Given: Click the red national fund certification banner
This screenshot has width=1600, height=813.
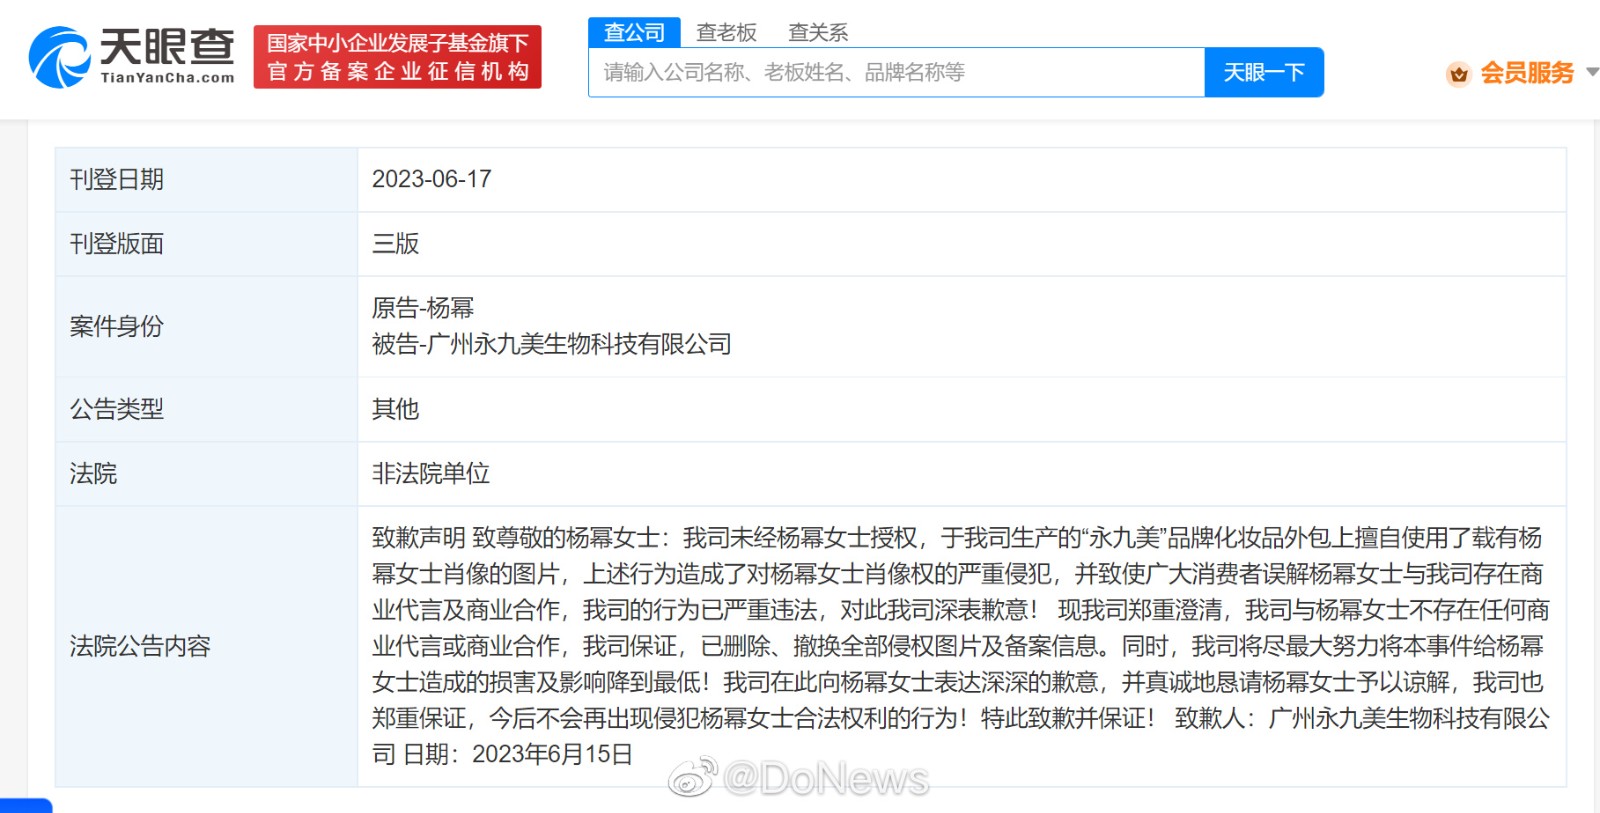Looking at the screenshot, I should [x=397, y=57].
